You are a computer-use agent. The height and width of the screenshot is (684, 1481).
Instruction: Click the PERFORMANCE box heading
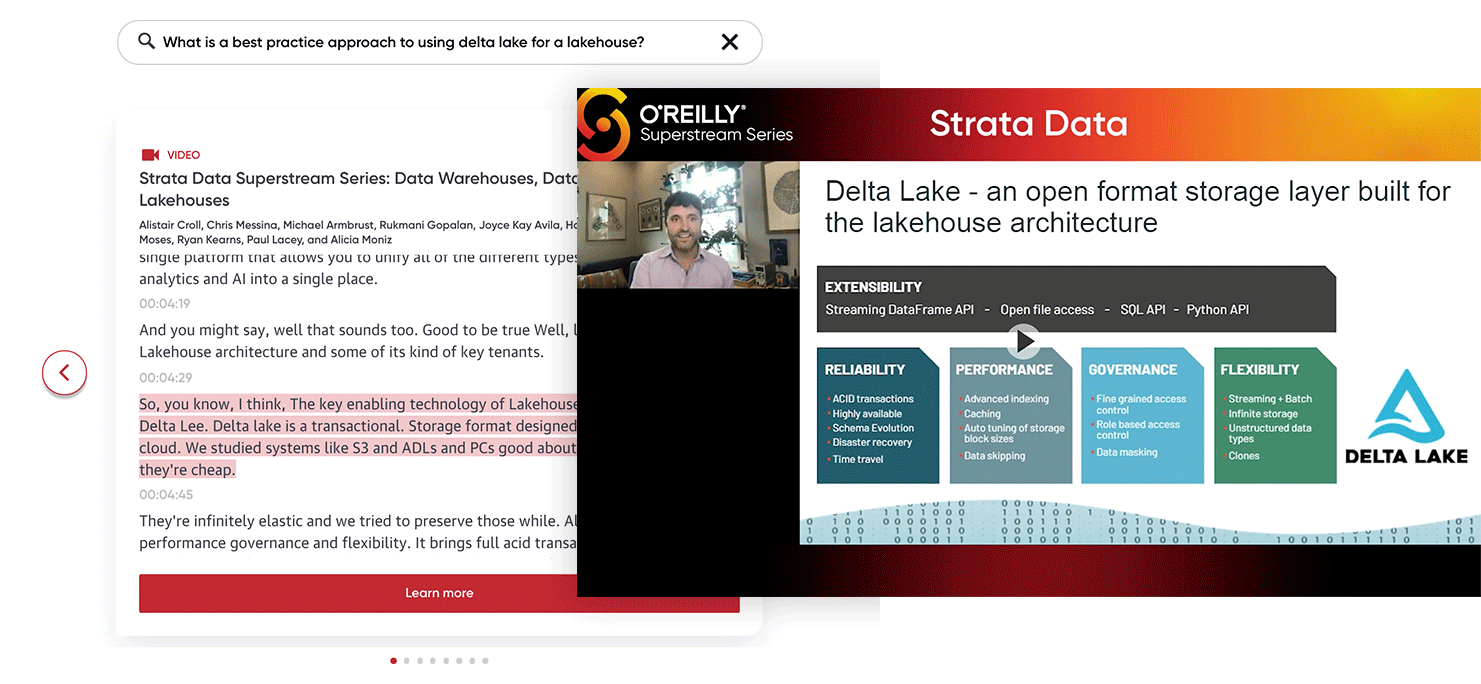point(1004,370)
